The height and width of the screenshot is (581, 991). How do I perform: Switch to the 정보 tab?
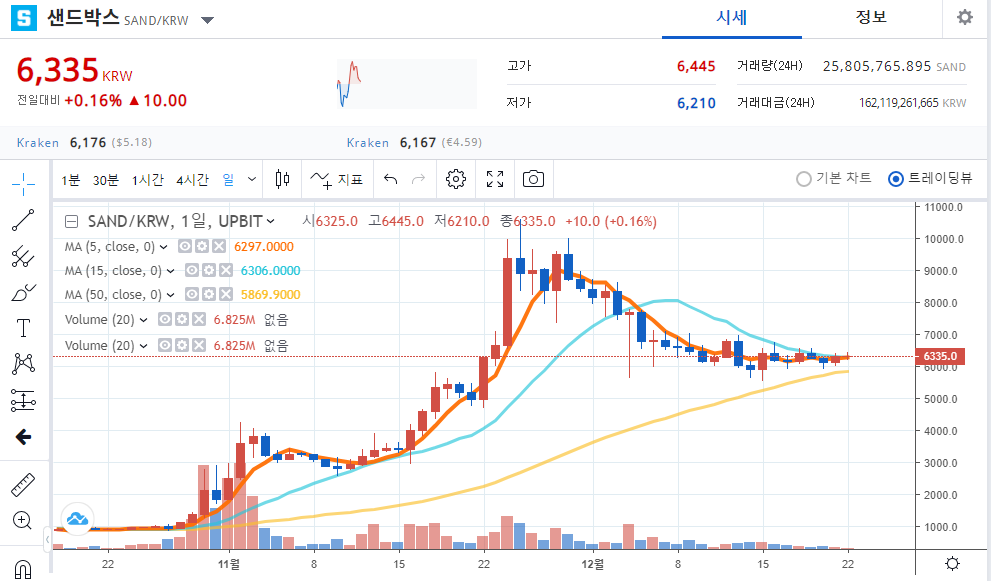[x=871, y=18]
